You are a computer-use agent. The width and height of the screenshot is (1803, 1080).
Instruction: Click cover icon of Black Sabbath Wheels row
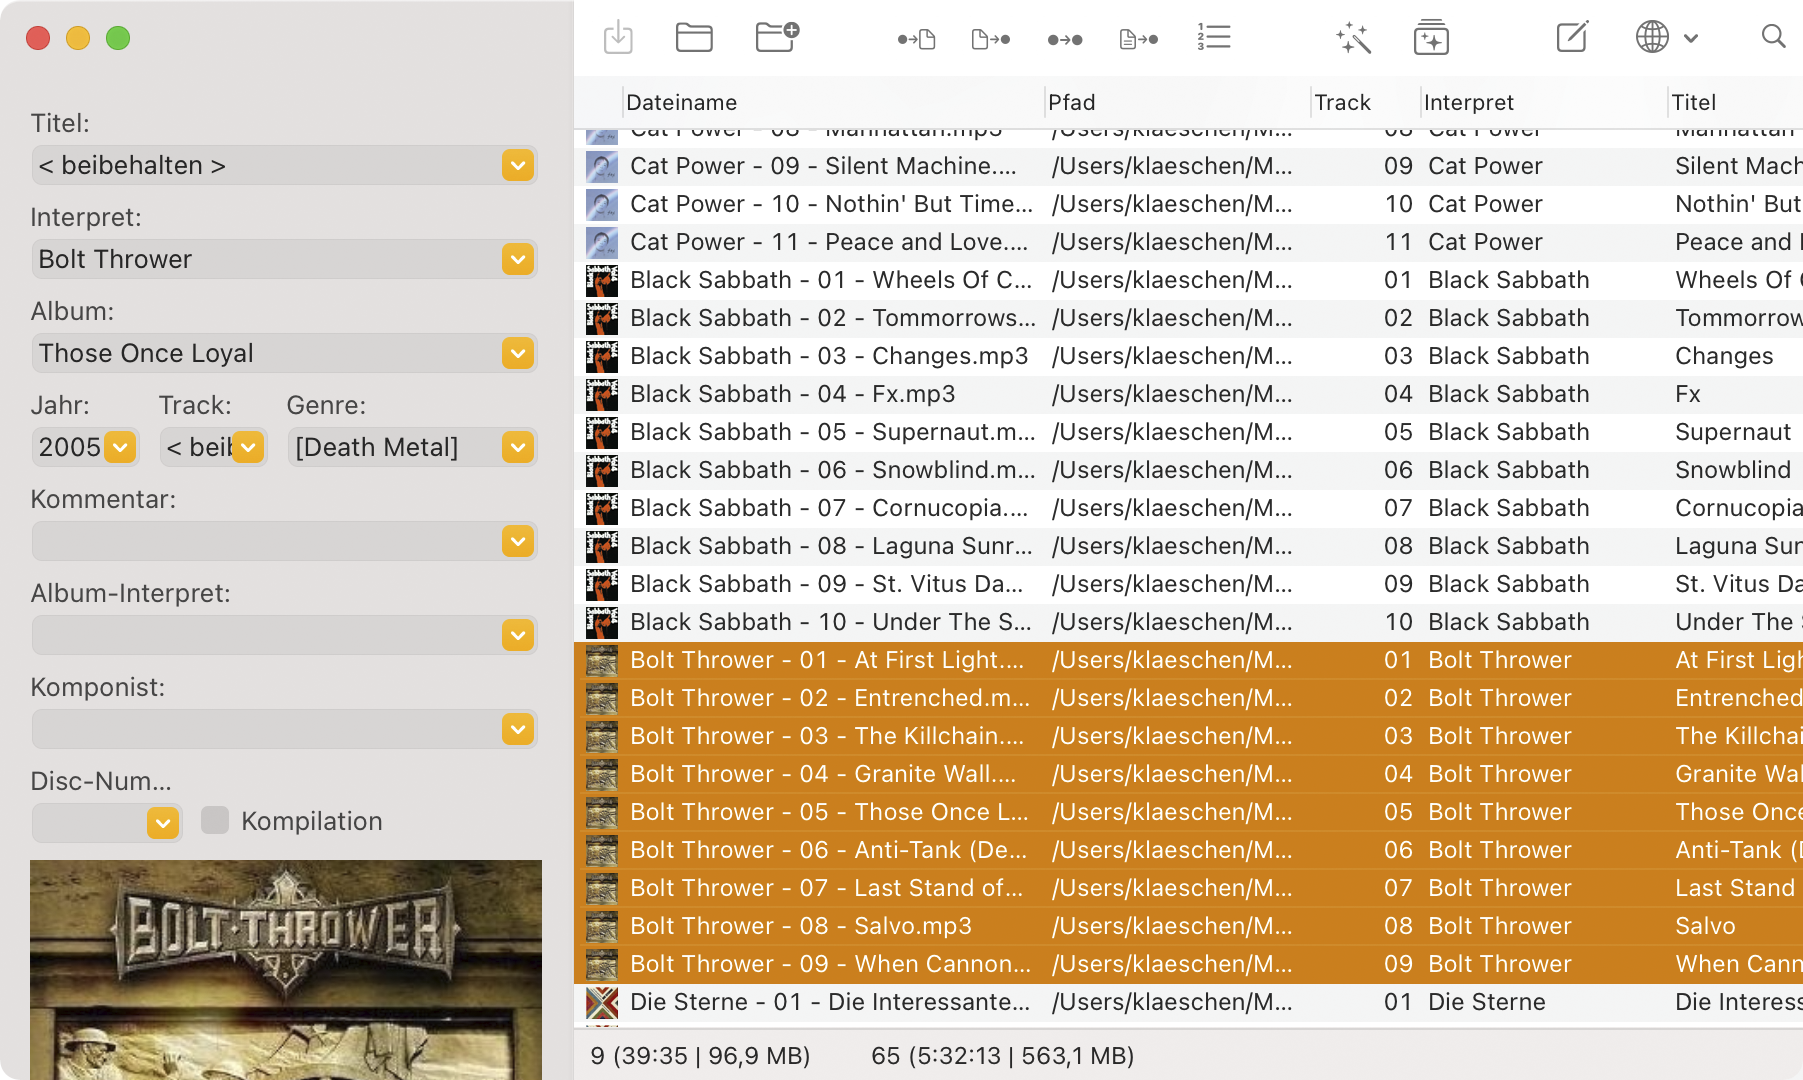click(602, 280)
